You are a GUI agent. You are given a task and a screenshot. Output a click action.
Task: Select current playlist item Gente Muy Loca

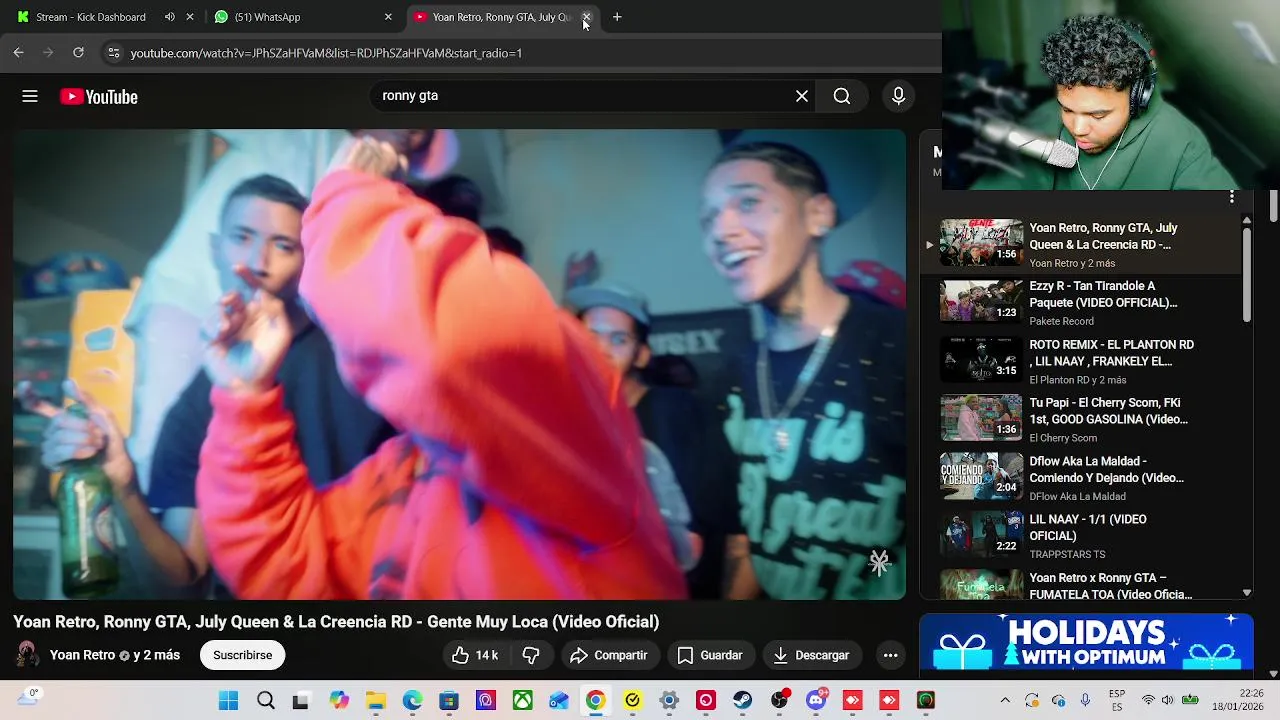click(1080, 244)
